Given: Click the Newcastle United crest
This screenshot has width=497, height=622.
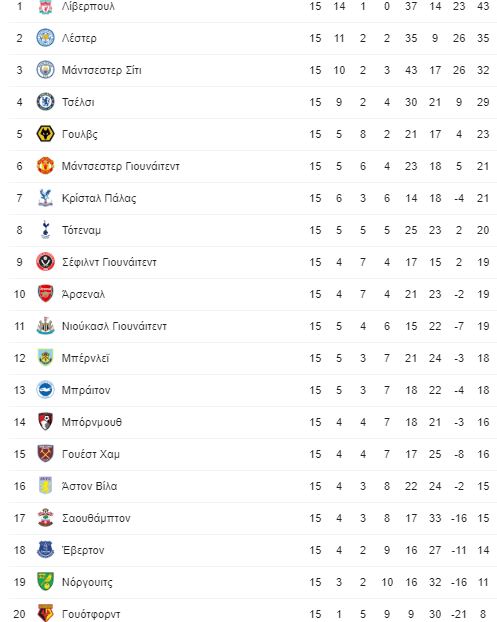Looking at the screenshot, I should point(45,326).
